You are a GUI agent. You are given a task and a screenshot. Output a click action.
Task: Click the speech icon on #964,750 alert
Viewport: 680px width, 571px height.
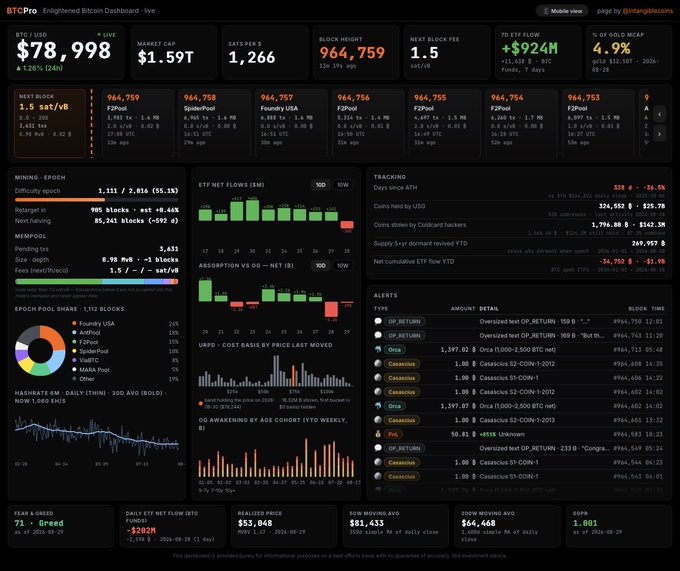coord(378,321)
